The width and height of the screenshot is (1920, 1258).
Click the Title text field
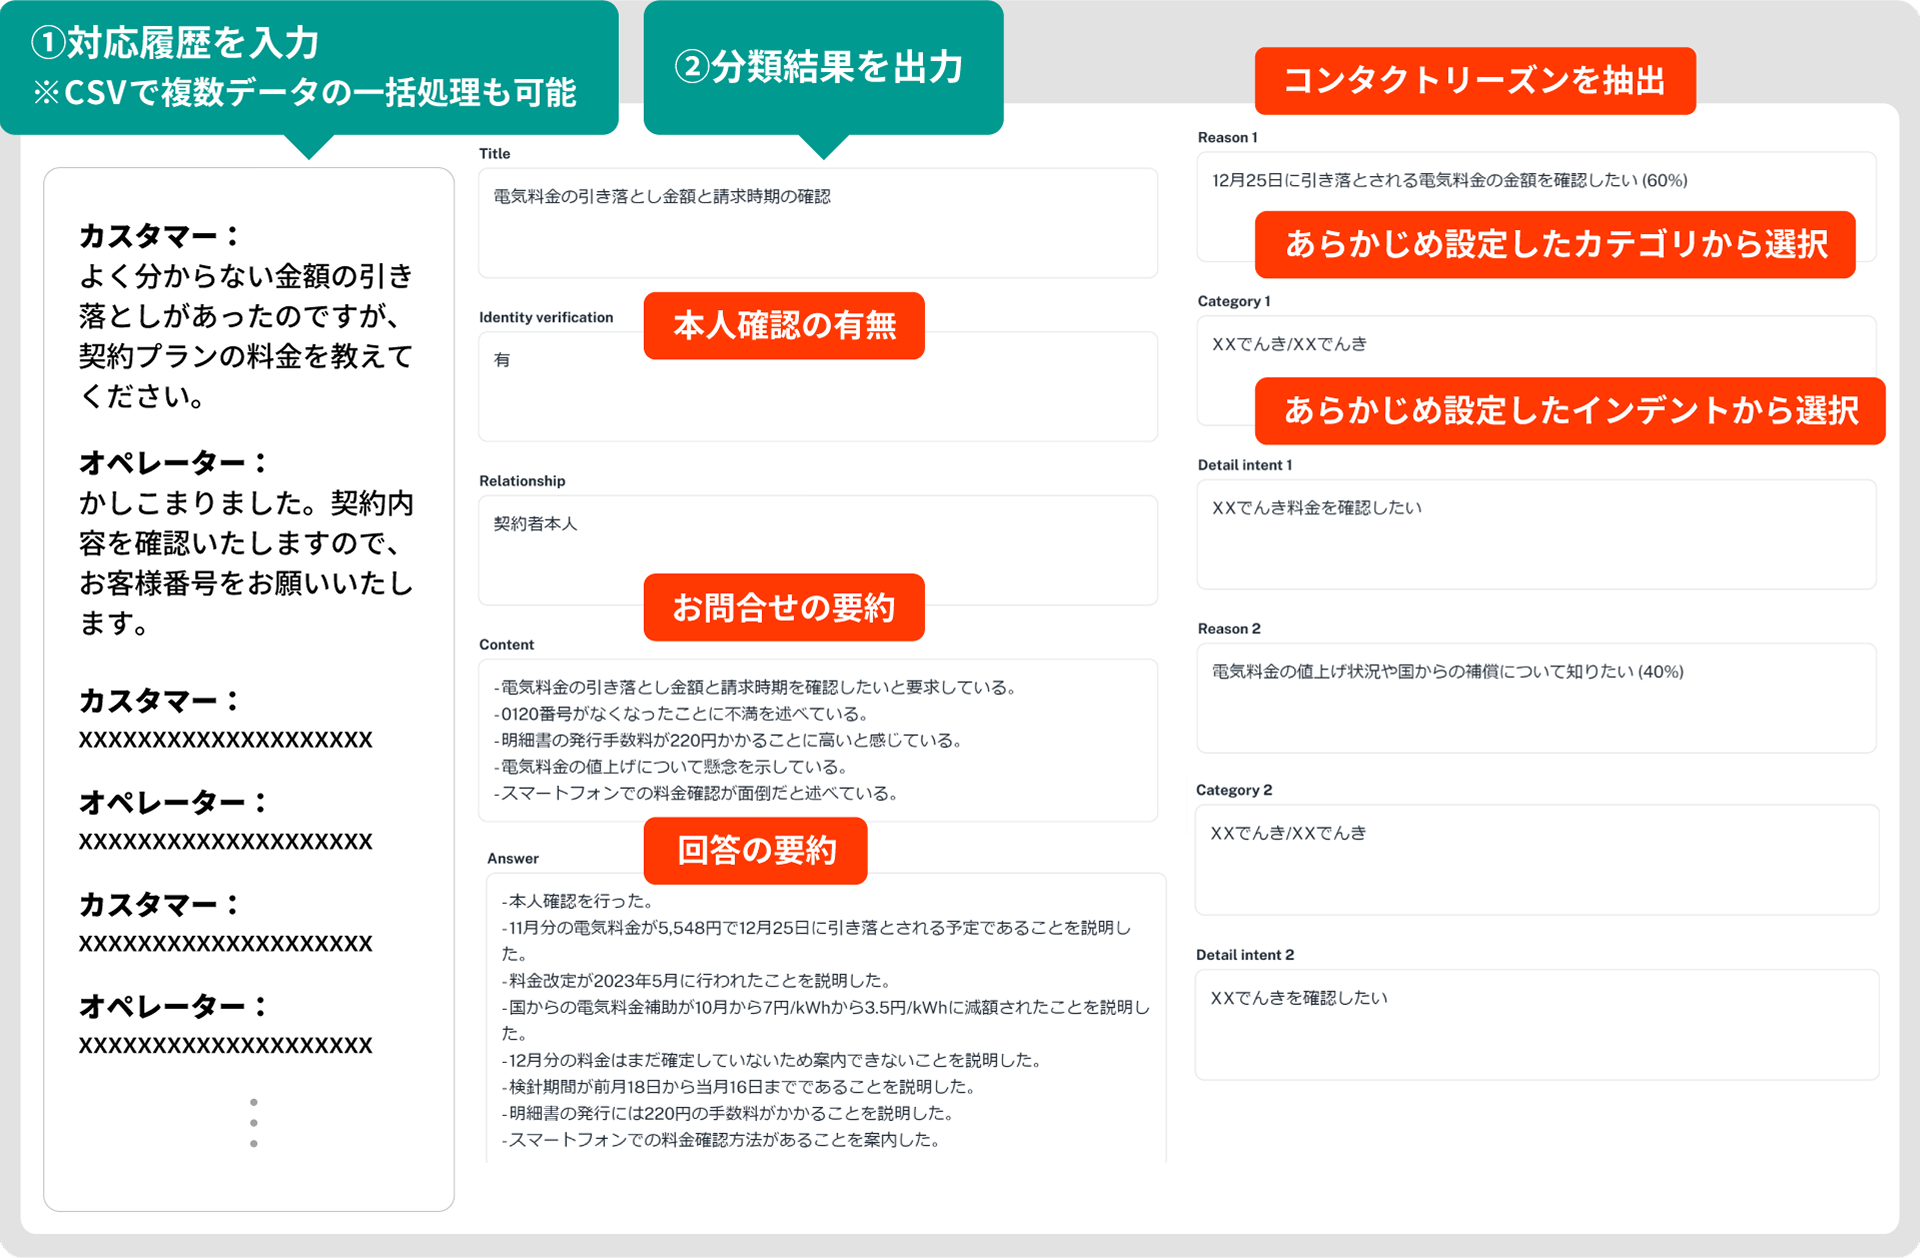(817, 223)
